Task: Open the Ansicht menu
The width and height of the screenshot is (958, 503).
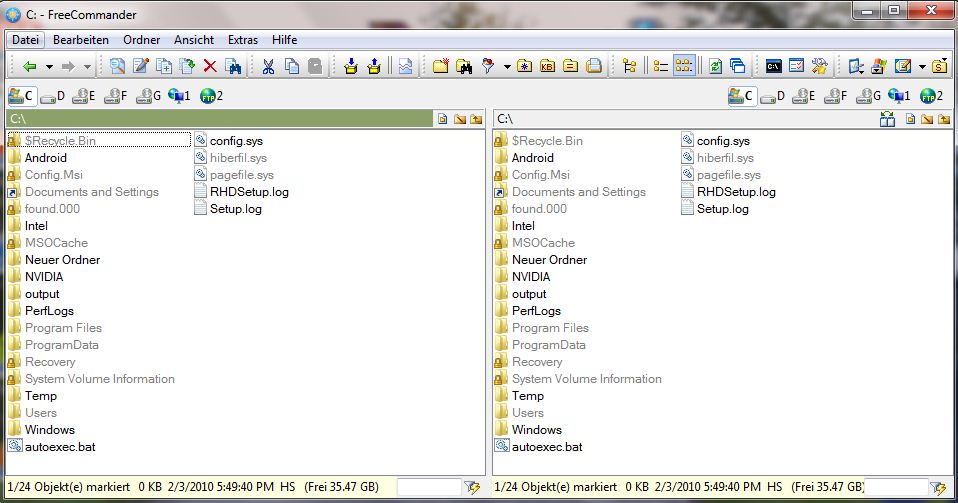Action: click(x=194, y=40)
